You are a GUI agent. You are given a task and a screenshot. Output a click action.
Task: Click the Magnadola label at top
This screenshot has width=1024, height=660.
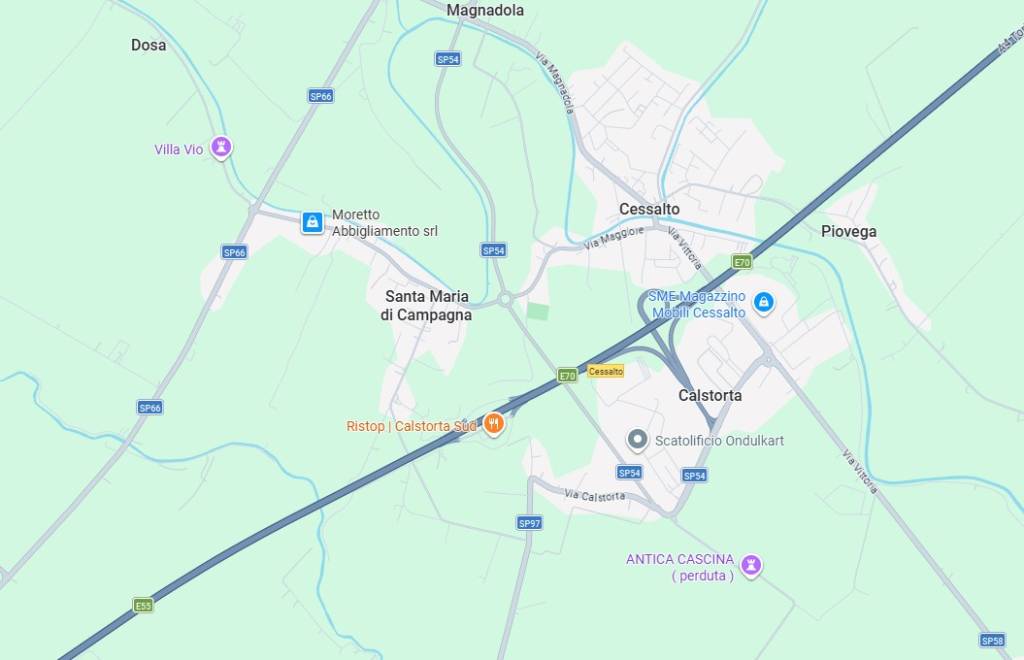tap(485, 10)
